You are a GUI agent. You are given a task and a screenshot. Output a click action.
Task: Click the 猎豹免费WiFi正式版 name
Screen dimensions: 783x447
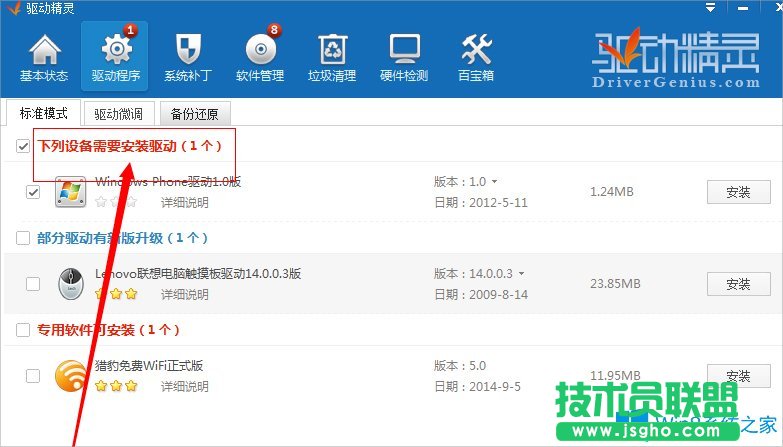[x=149, y=365]
